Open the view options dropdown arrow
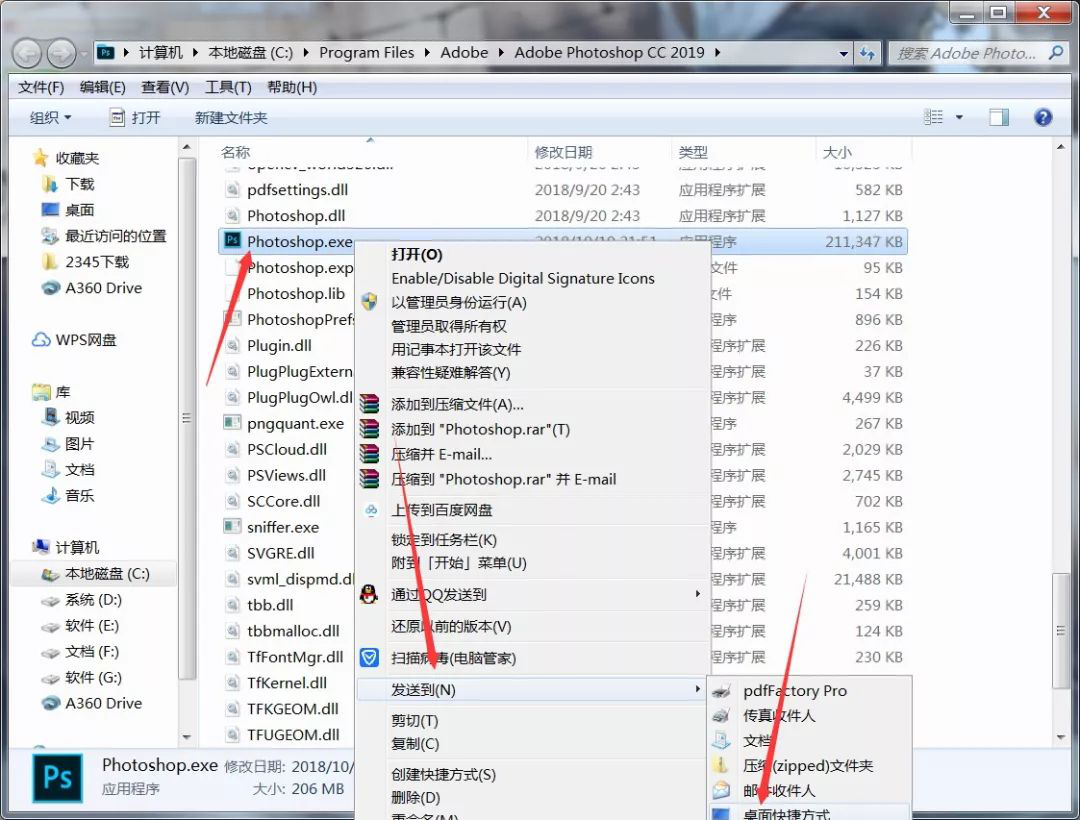The image size is (1080, 820). (x=959, y=118)
